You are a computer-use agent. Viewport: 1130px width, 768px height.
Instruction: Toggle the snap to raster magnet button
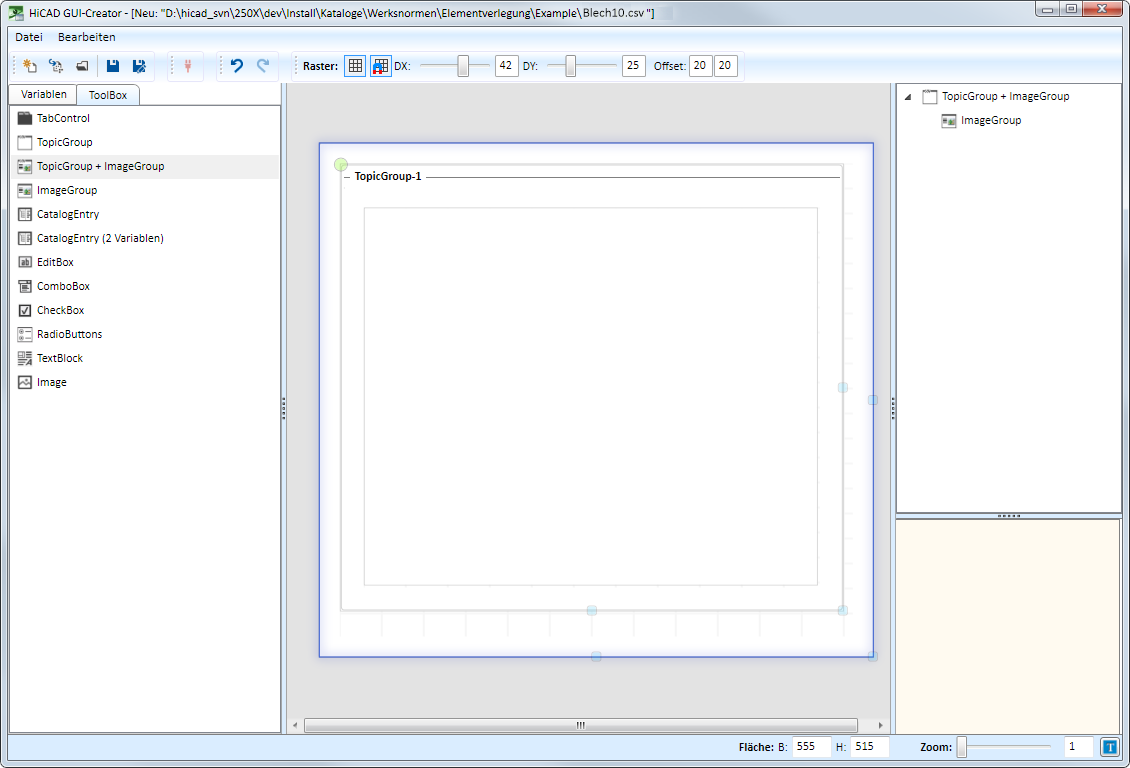click(381, 66)
